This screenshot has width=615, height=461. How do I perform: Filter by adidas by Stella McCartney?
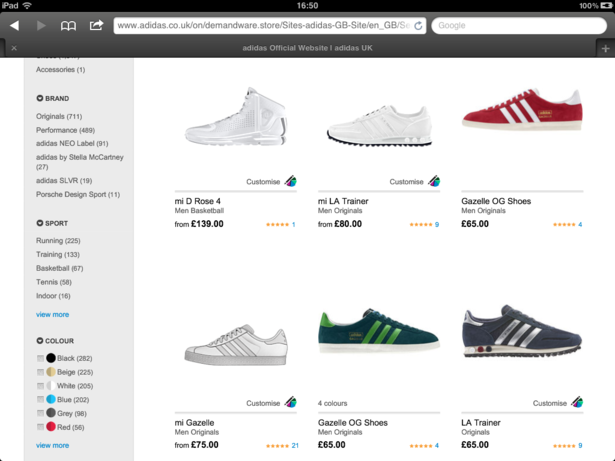[x=80, y=162]
